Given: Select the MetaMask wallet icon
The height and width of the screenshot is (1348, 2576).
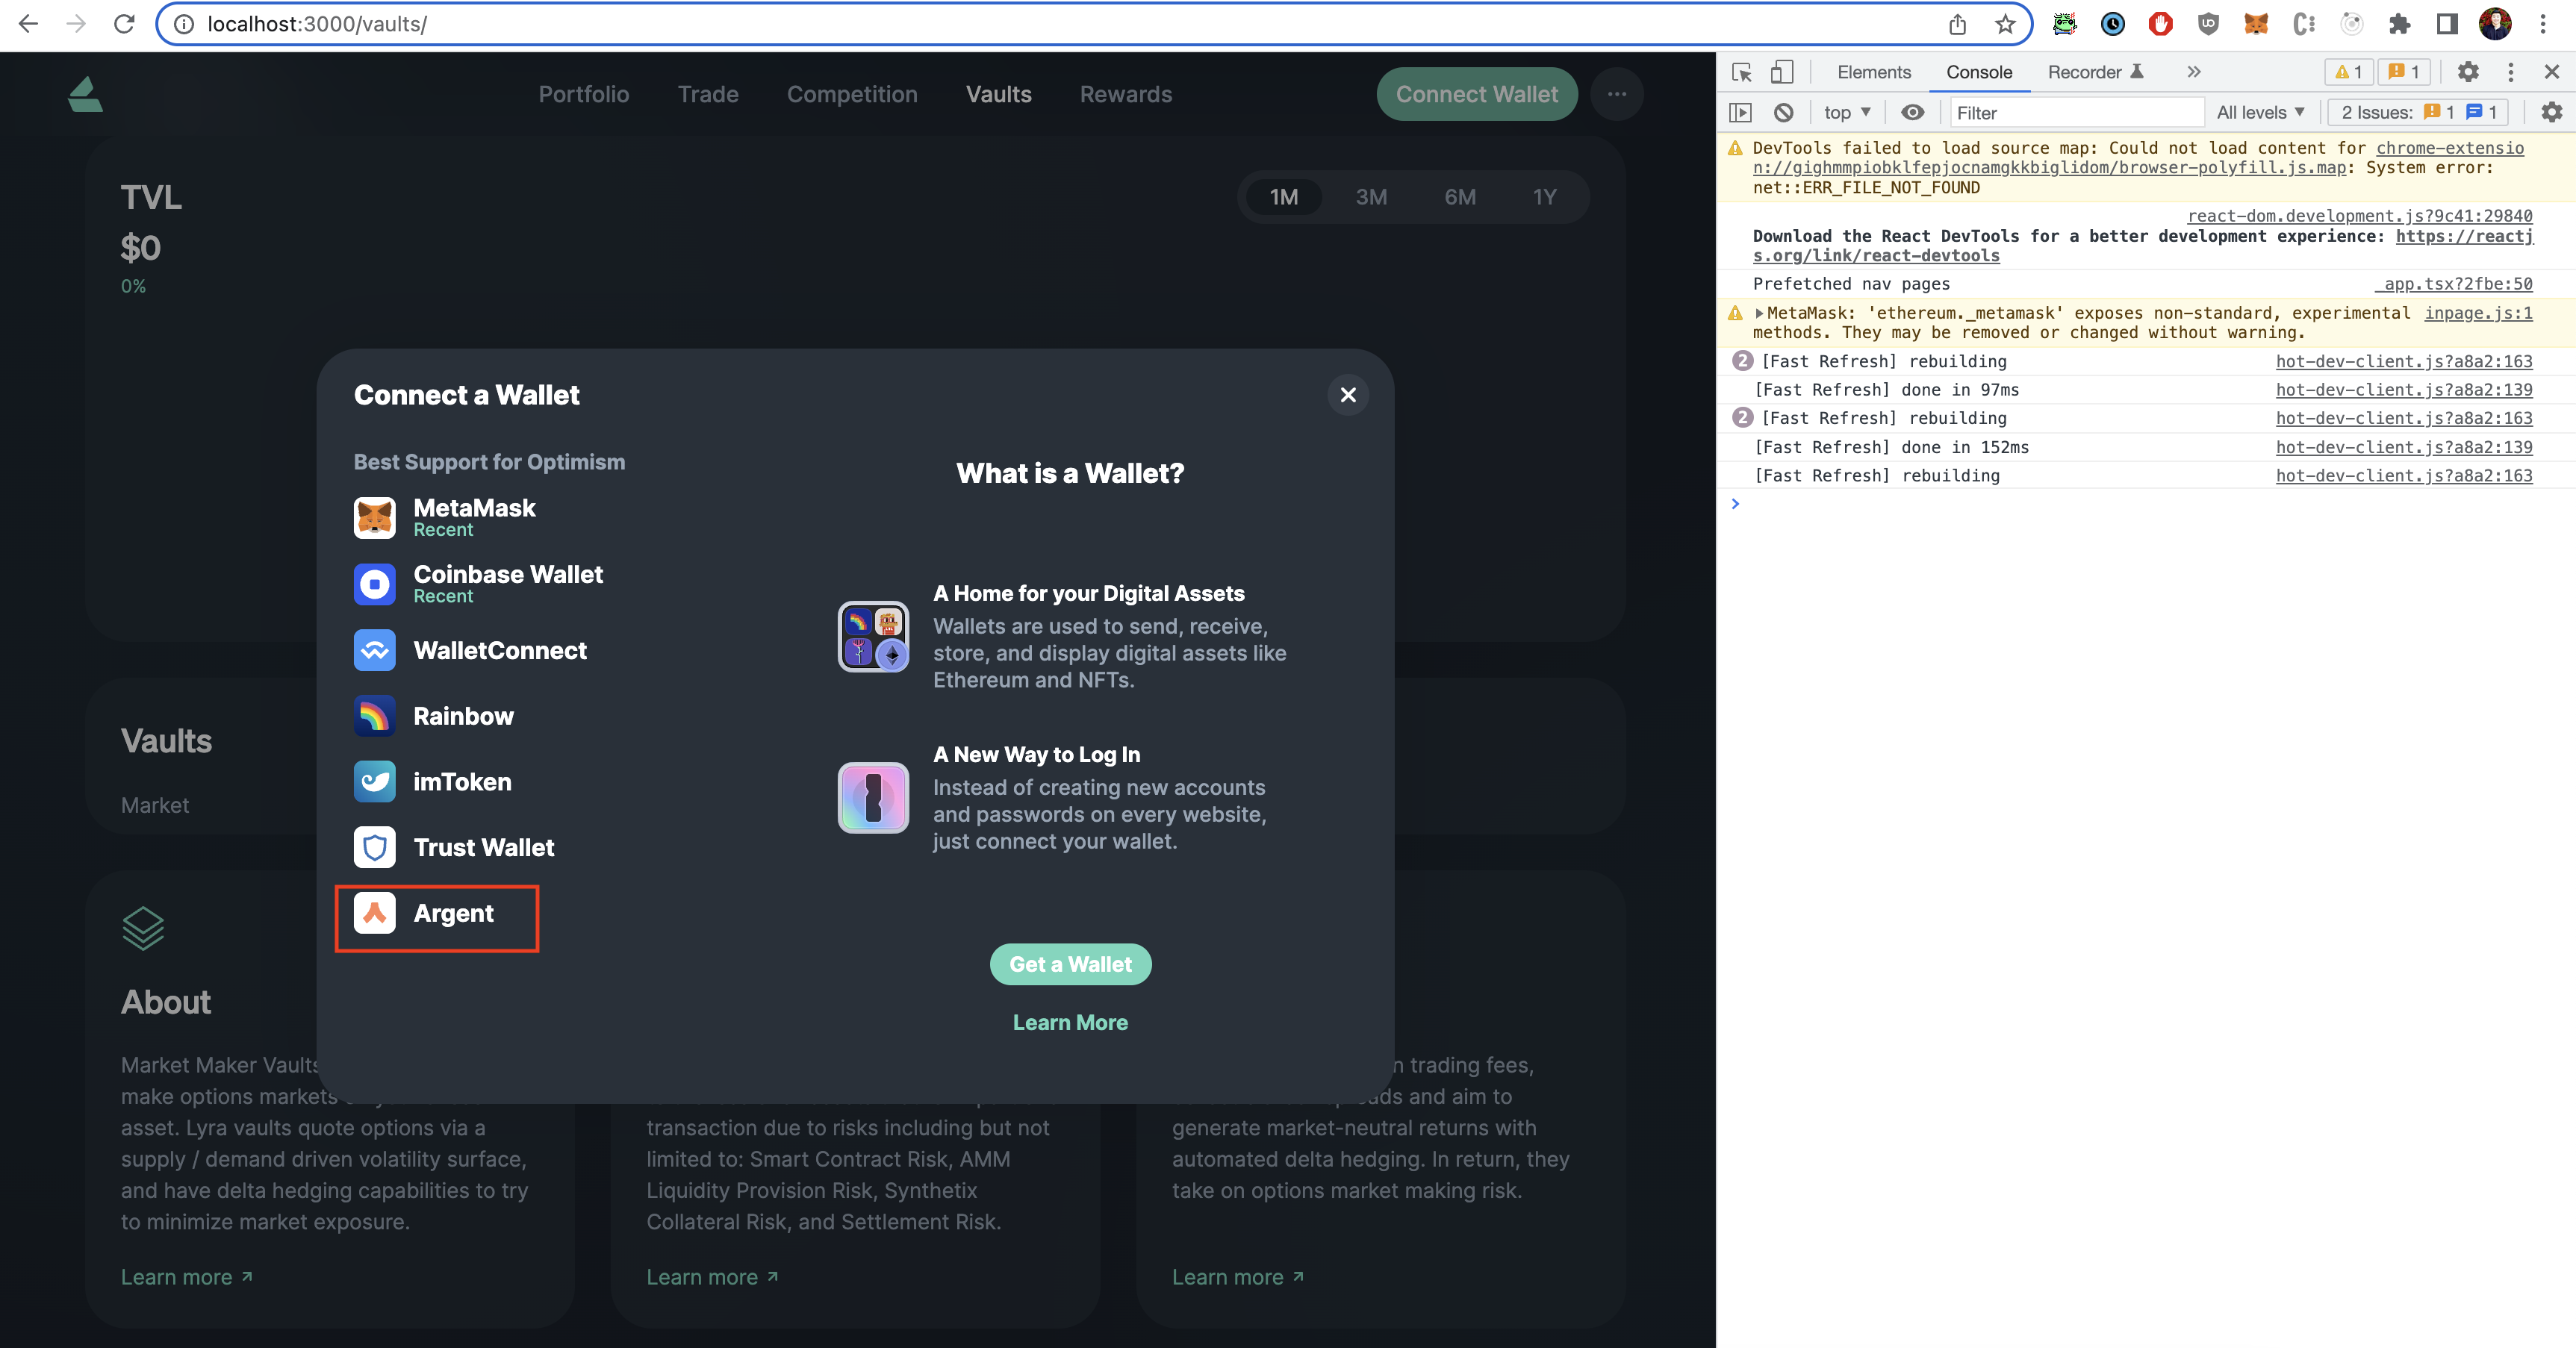Looking at the screenshot, I should pos(375,517).
